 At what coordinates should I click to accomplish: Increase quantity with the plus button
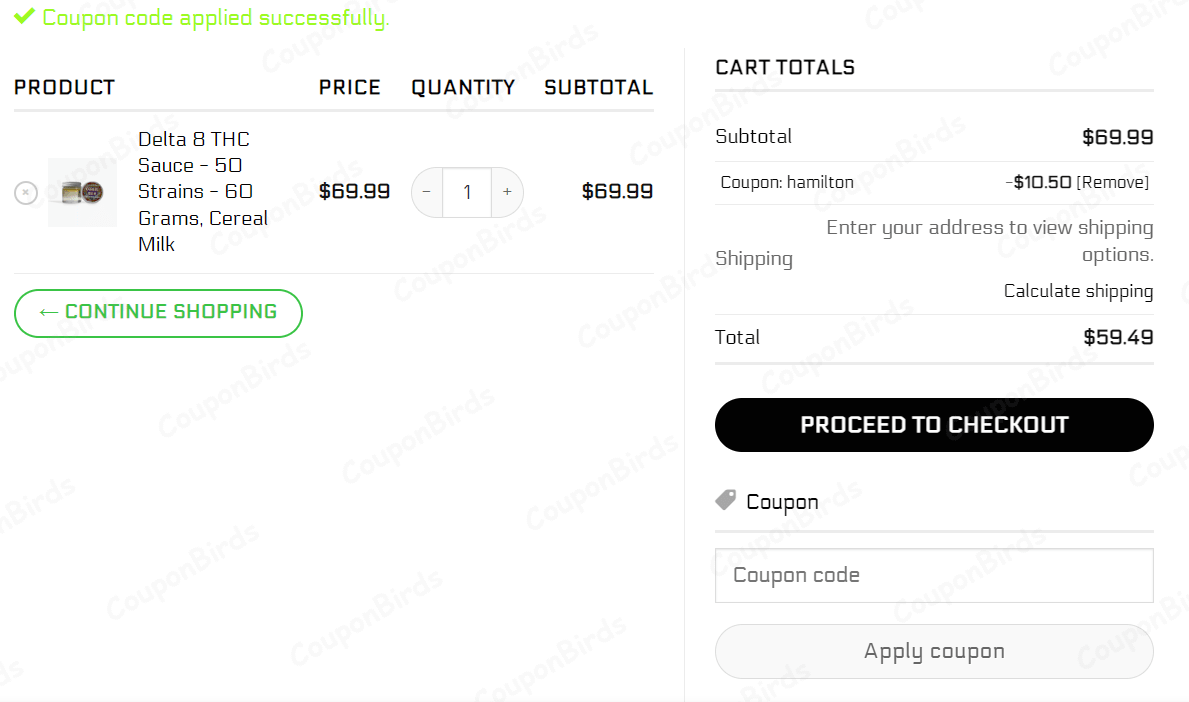click(x=507, y=192)
